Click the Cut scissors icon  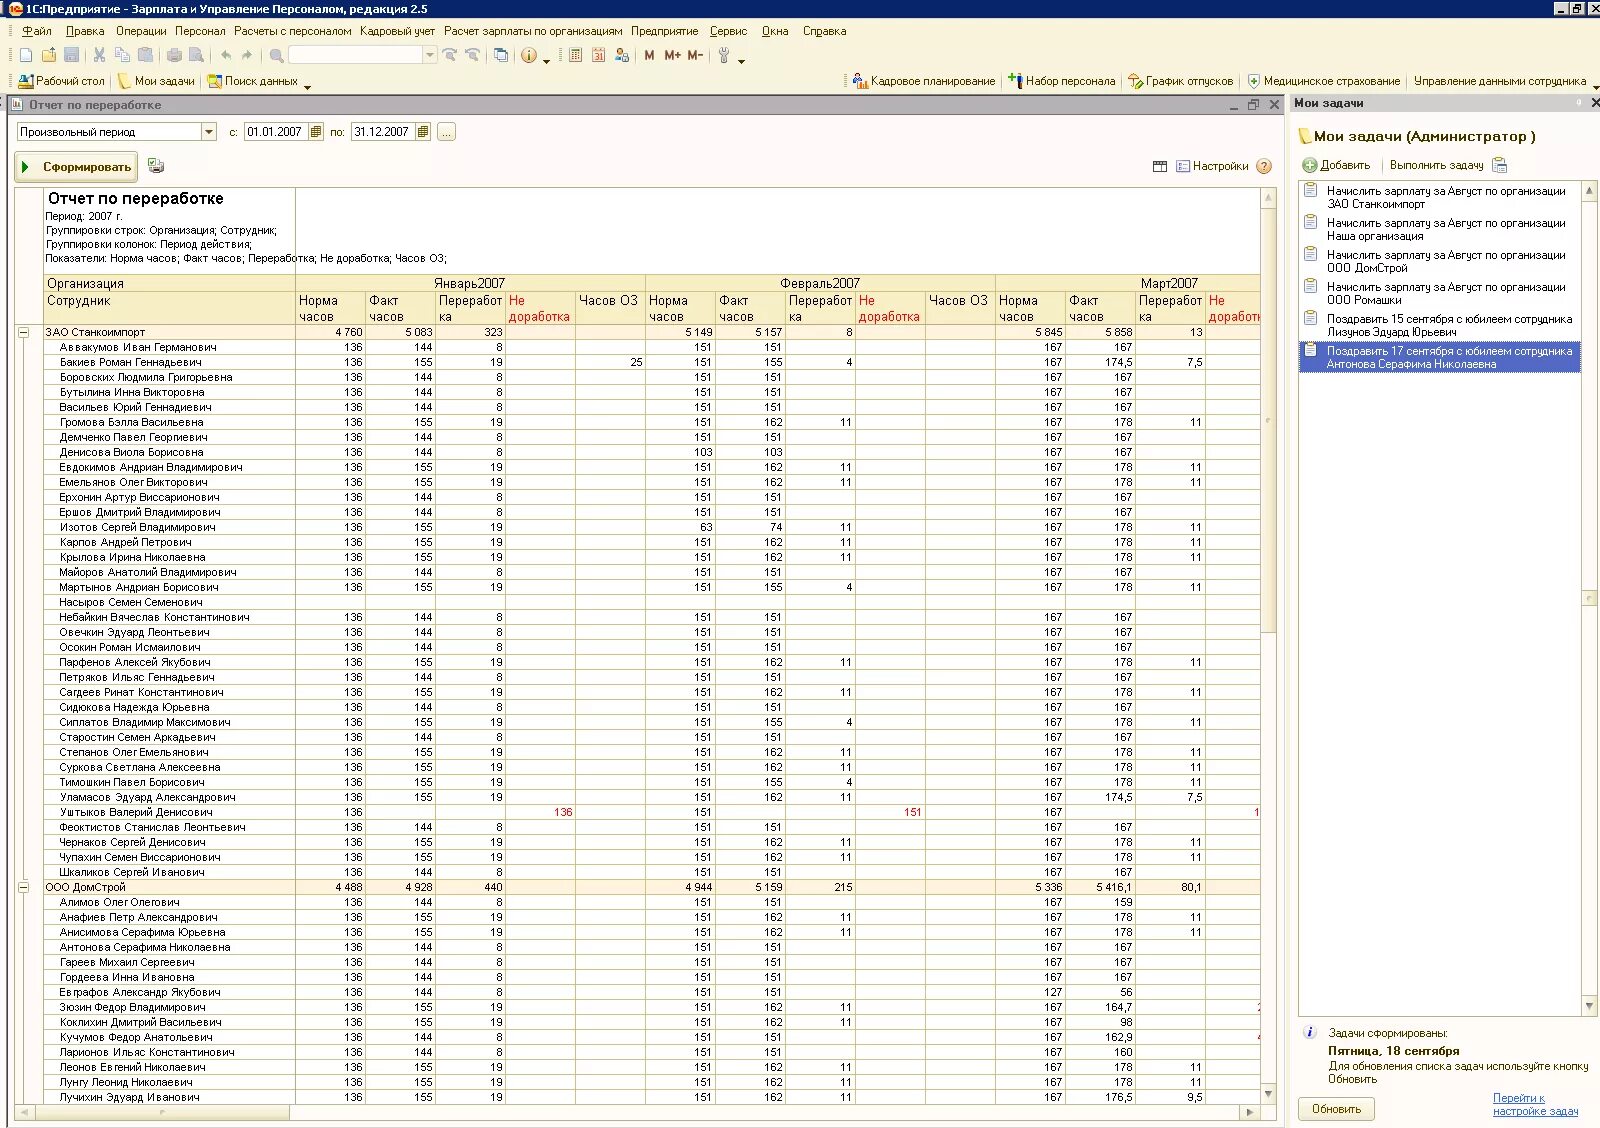tap(100, 56)
